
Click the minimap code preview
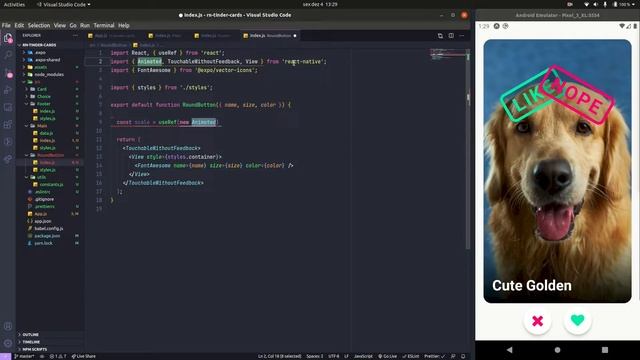[447, 54]
